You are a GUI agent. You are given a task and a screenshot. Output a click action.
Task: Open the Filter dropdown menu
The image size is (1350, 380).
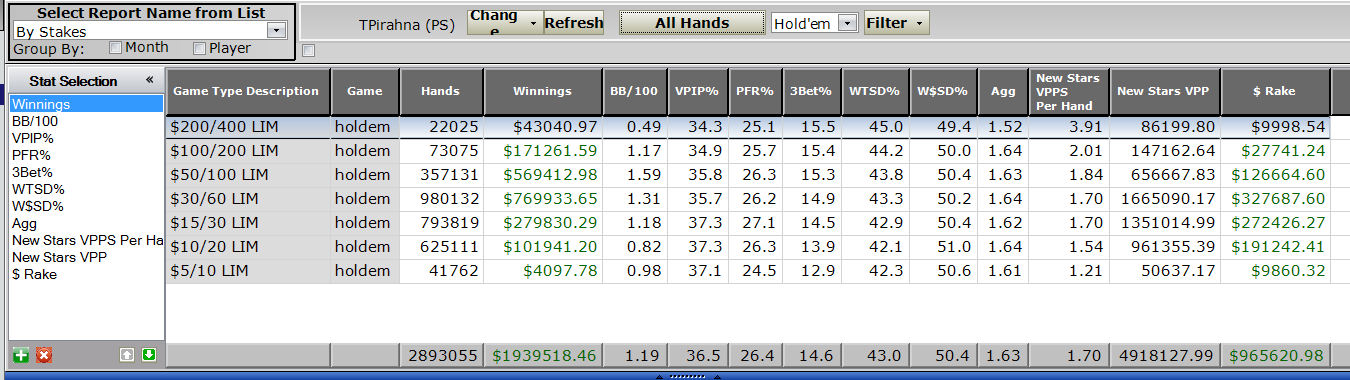click(x=897, y=23)
